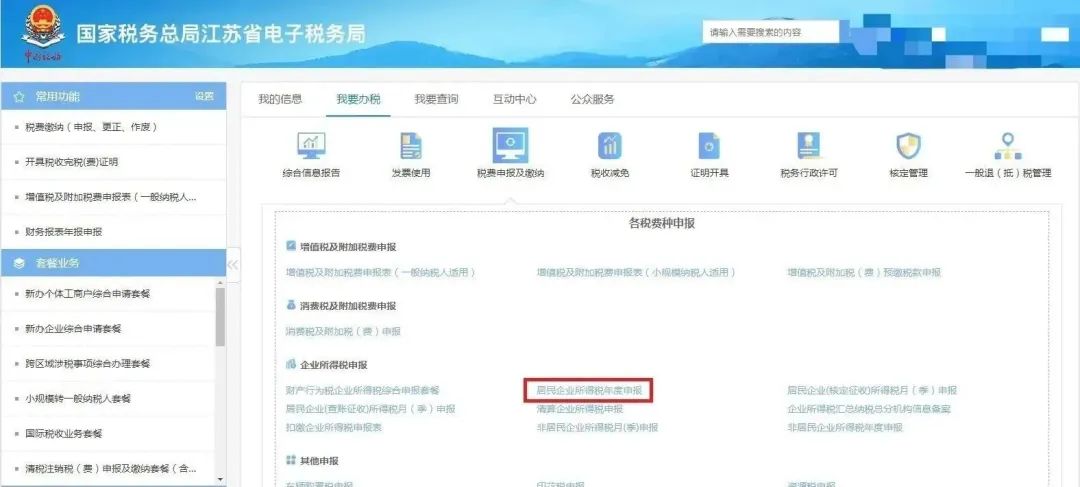Open 居民企业所得税年度申报
The width and height of the screenshot is (1080, 487).
pos(589,391)
